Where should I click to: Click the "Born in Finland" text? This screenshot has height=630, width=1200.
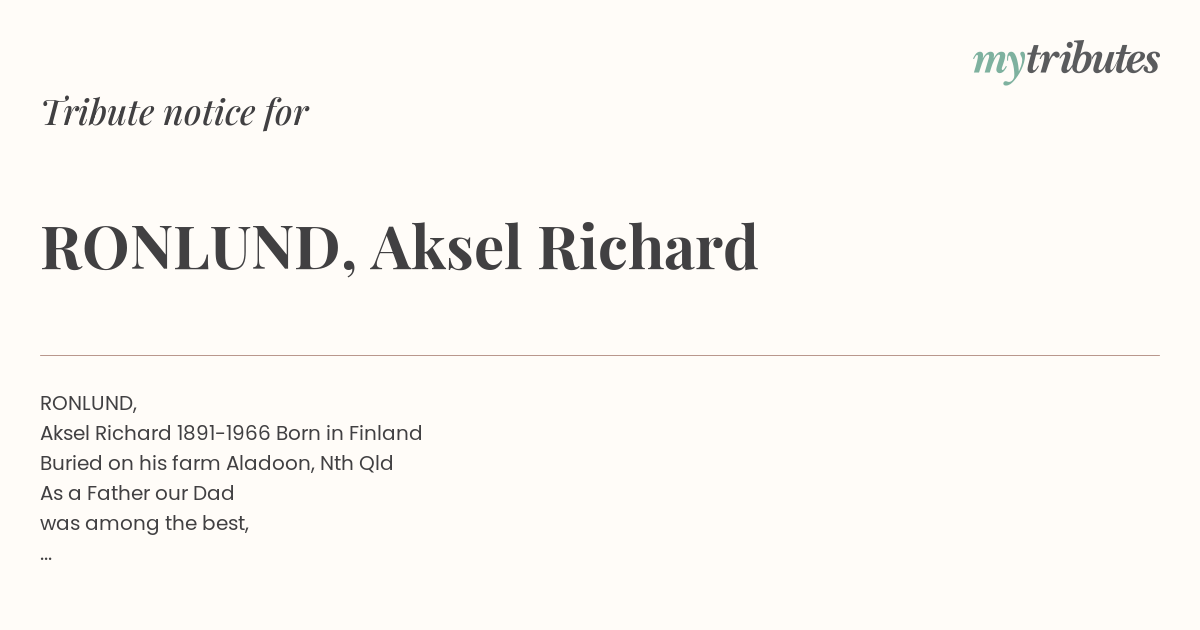(x=349, y=433)
